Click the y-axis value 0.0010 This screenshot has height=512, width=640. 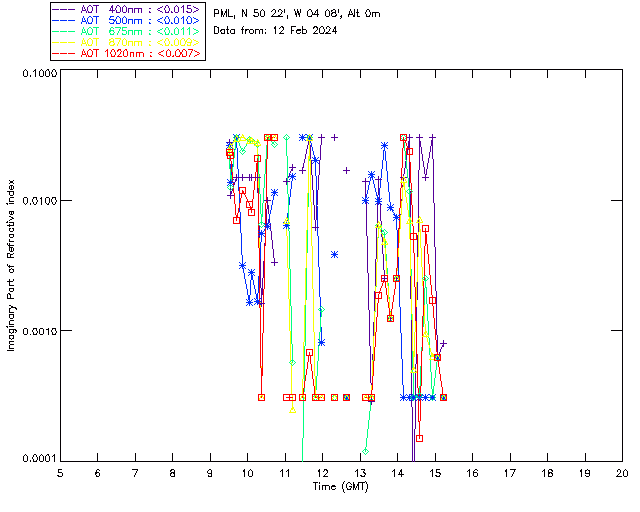(39, 331)
